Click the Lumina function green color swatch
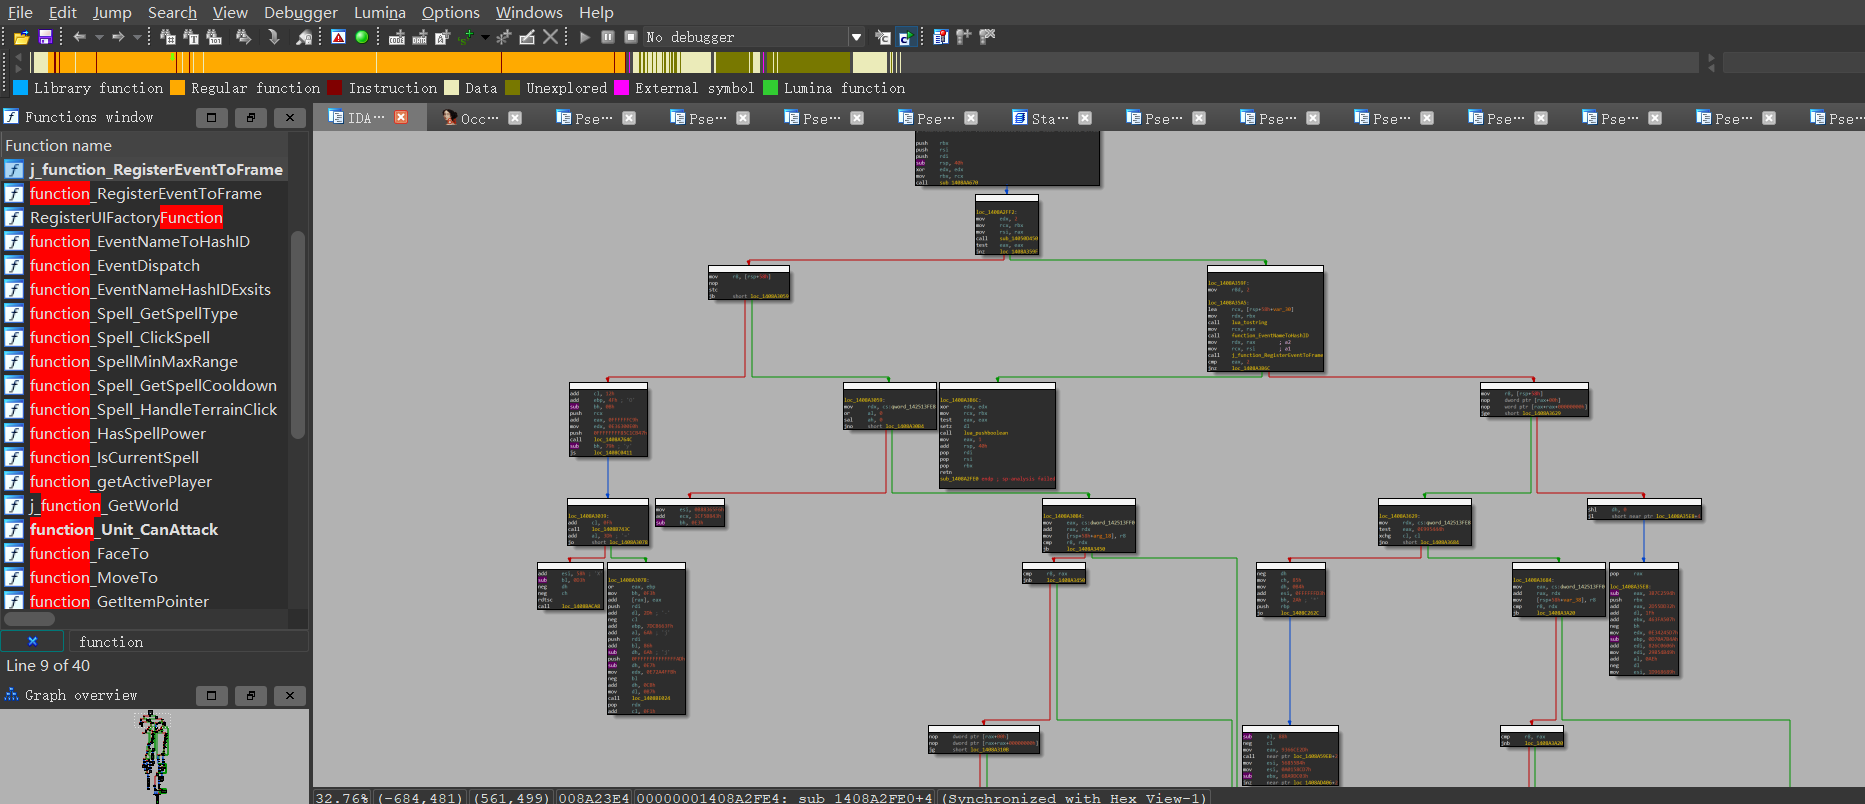This screenshot has width=1865, height=804. point(770,88)
